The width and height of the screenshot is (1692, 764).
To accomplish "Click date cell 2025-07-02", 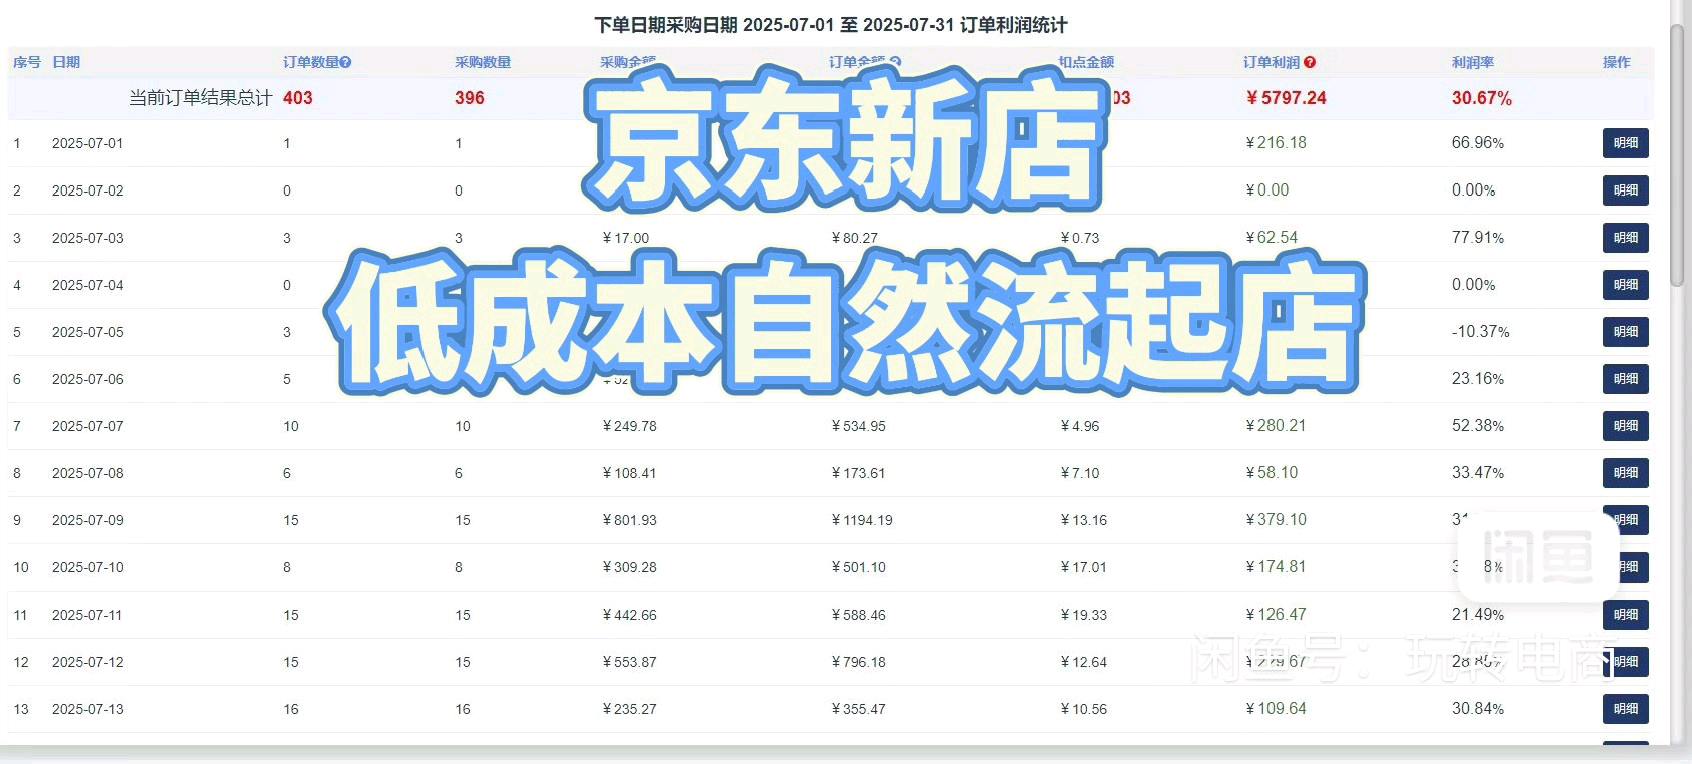I will tap(88, 190).
